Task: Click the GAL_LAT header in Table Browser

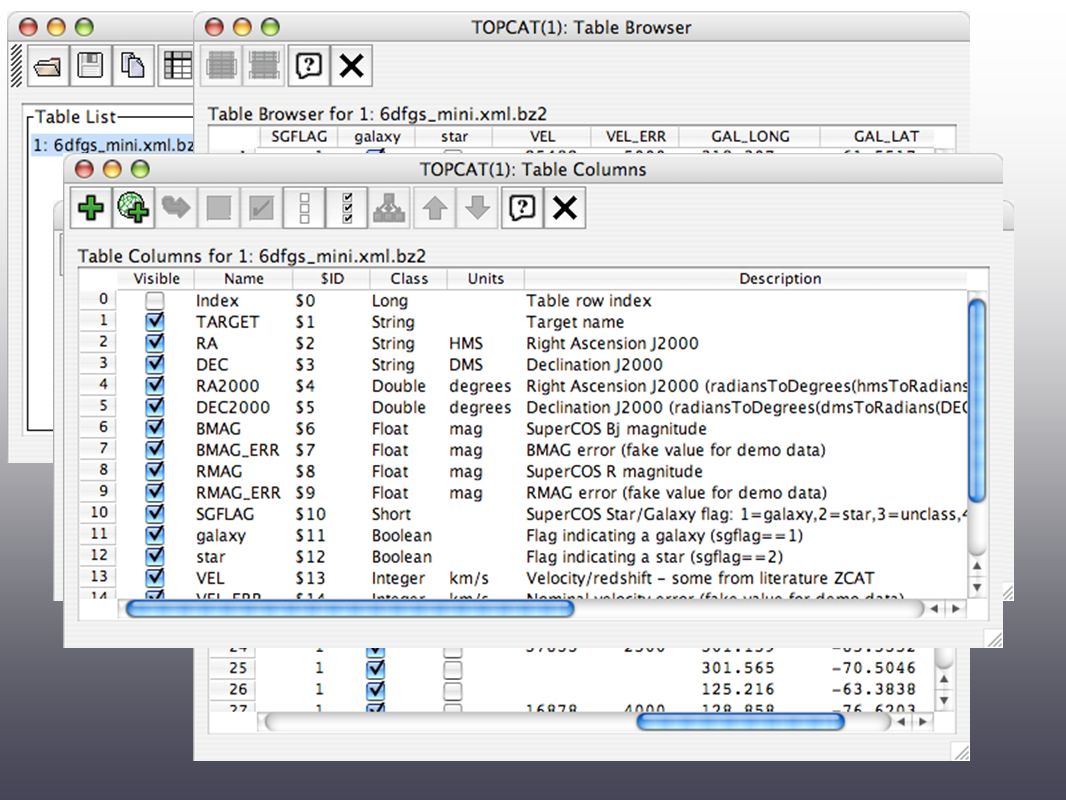Action: (886, 137)
